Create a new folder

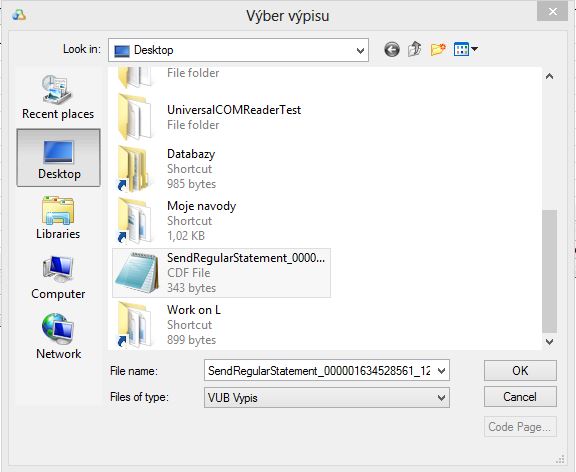[x=438, y=49]
